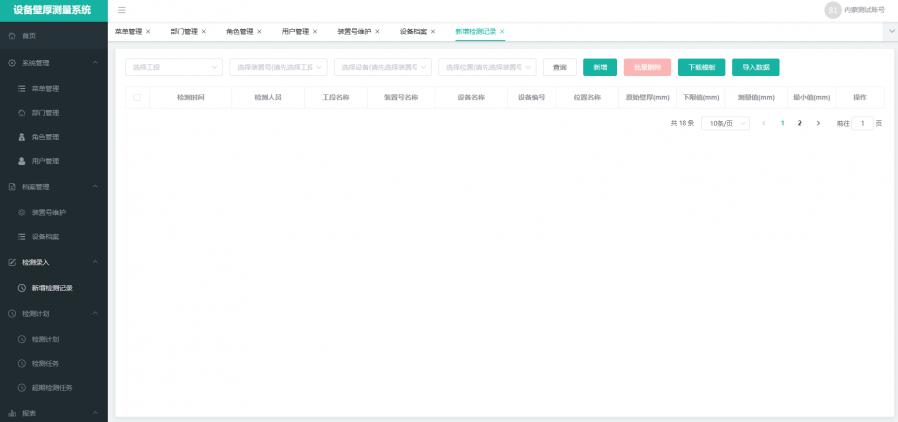Open the 选择工段 dropdown
This screenshot has width=898, height=422.
pyautogui.click(x=174, y=67)
